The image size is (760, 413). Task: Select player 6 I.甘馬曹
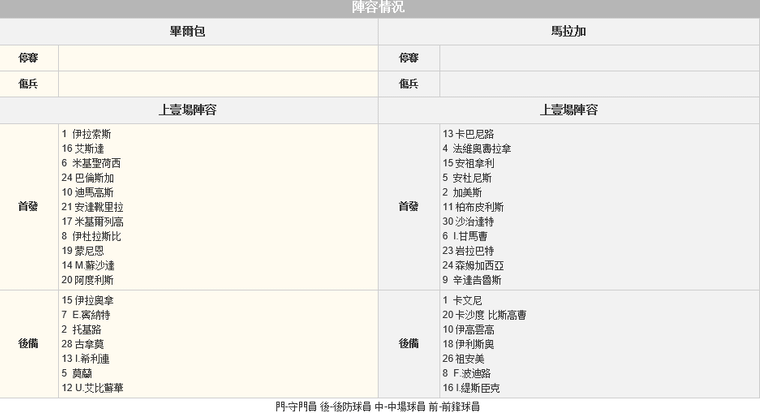[465, 236]
